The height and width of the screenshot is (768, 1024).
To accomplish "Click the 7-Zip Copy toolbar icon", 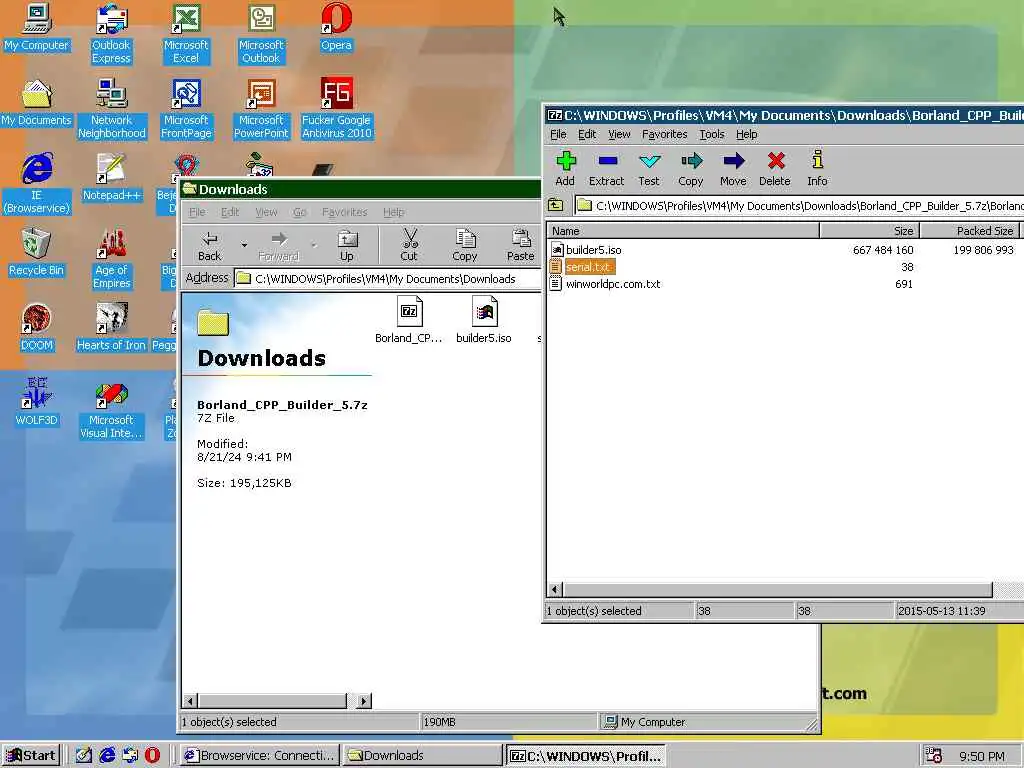I will coord(690,168).
